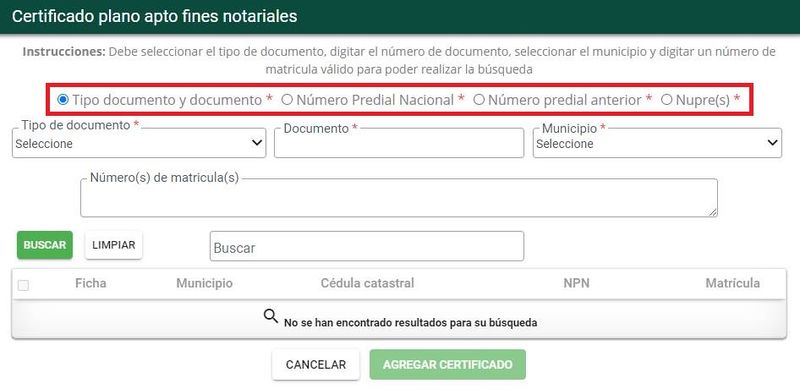Click the magnifier icon in empty results row
This screenshot has width=800, height=389.
click(x=270, y=317)
